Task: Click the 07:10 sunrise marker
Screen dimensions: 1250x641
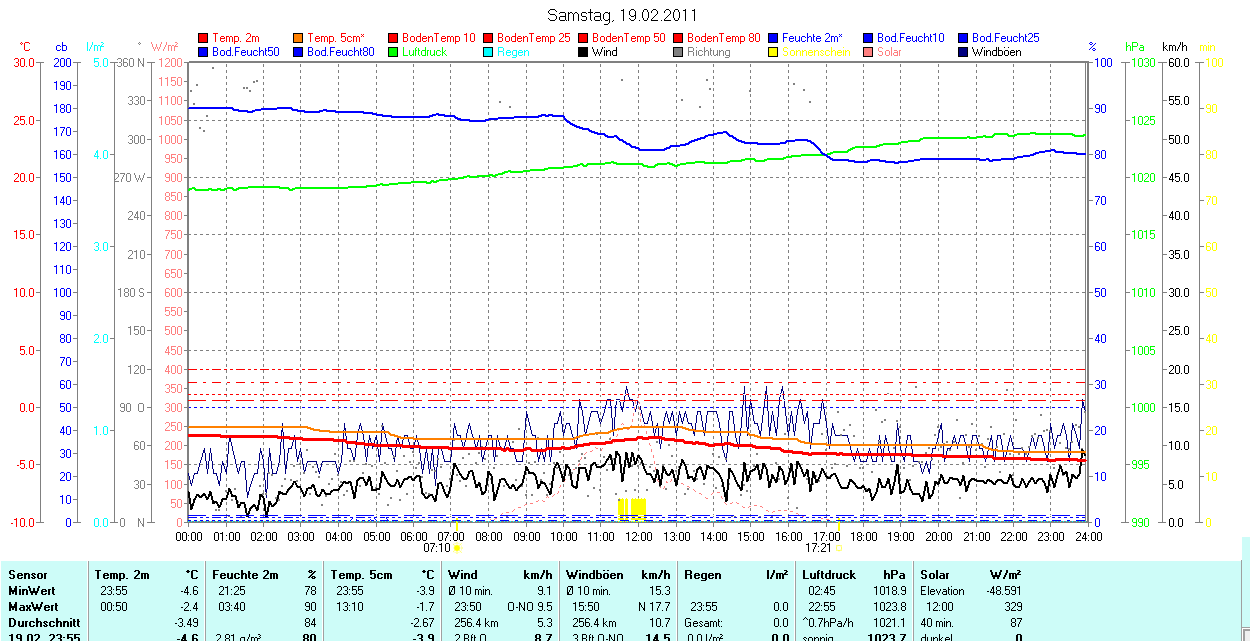Action: pos(441,548)
